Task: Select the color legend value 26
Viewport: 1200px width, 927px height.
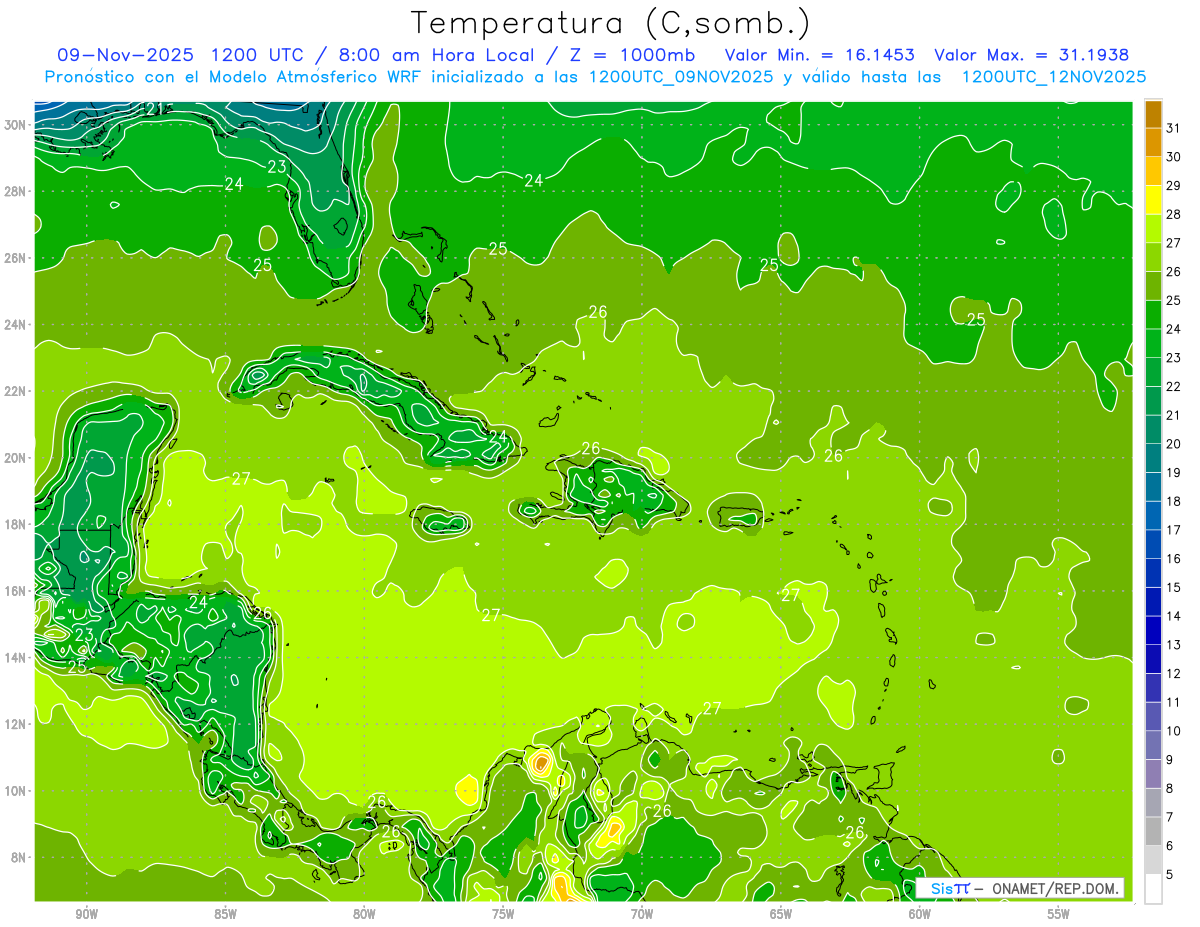Action: click(1174, 272)
